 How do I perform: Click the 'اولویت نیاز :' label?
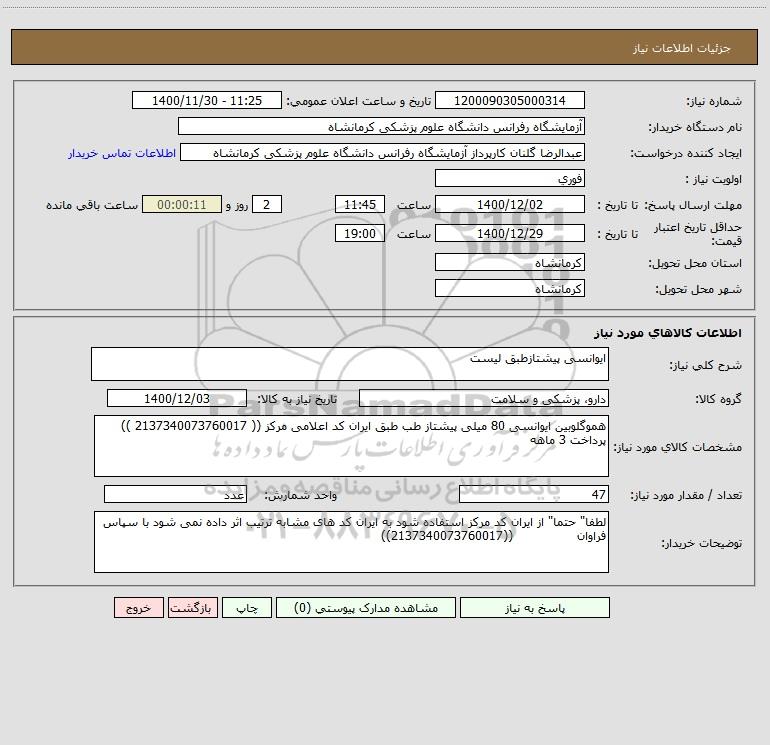click(714, 180)
